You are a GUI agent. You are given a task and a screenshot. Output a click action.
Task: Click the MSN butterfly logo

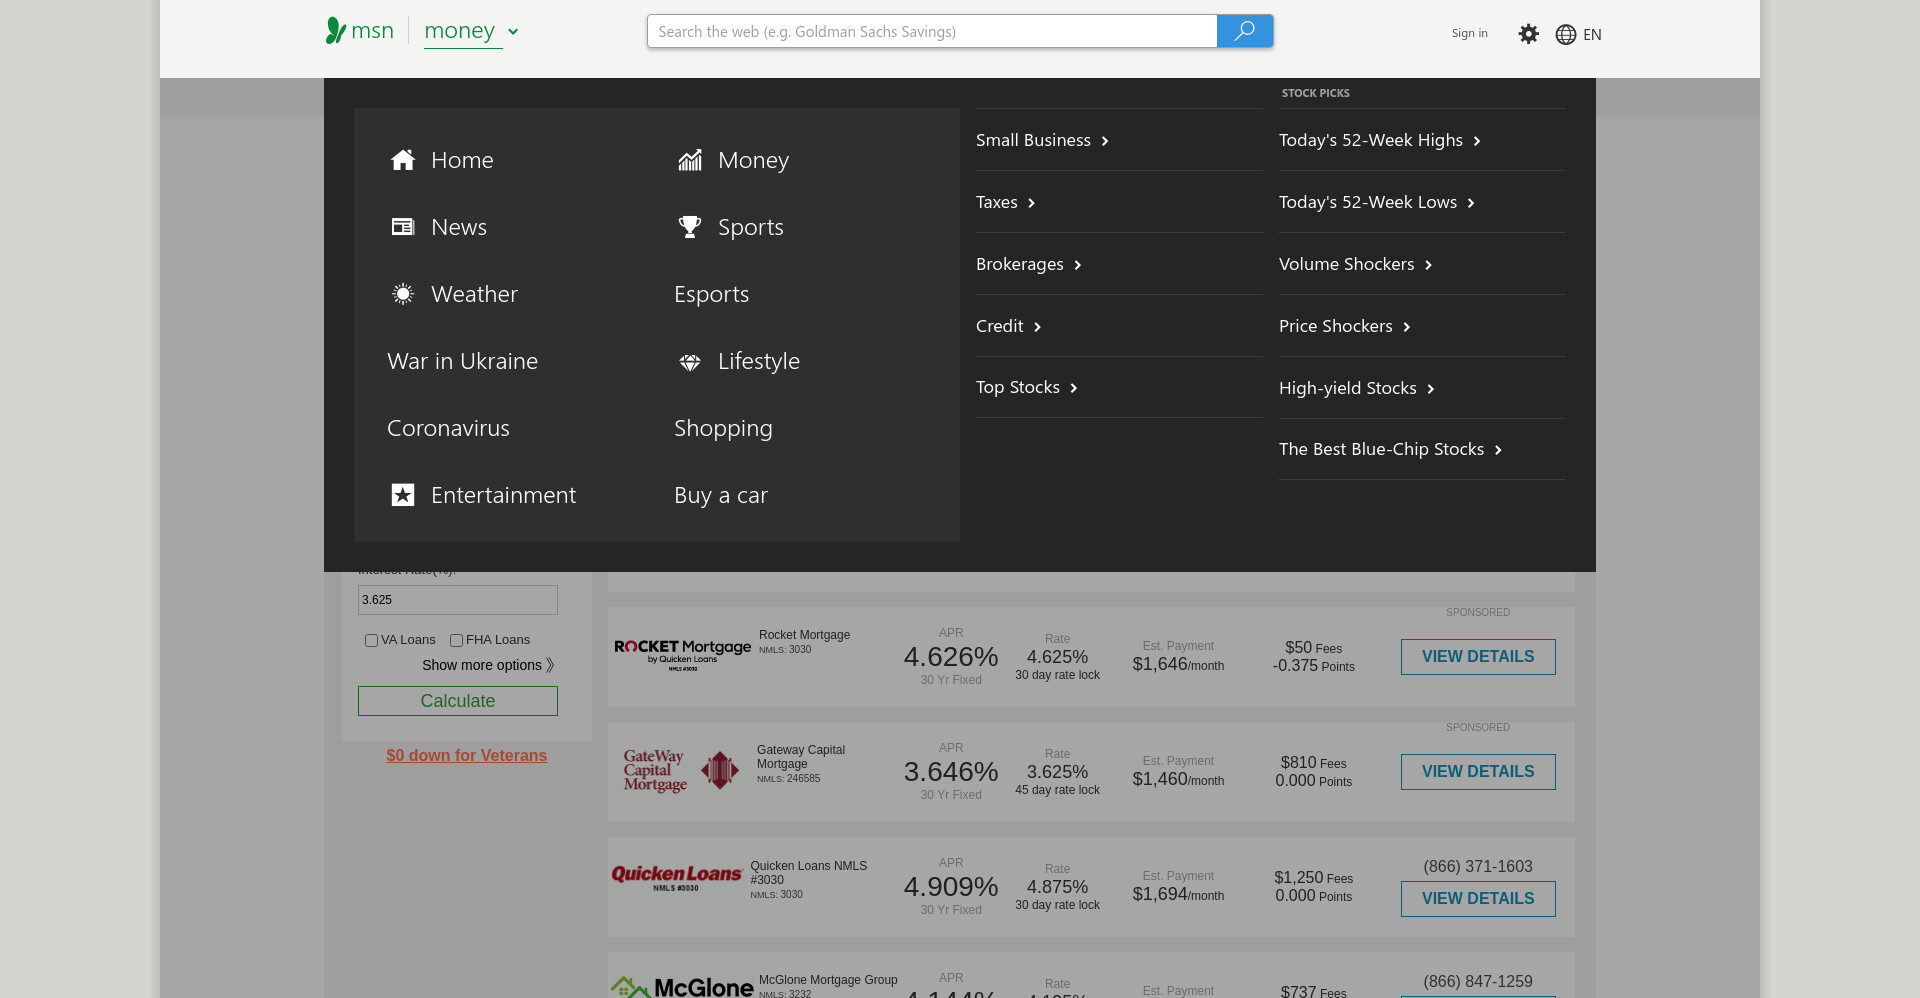pos(336,31)
